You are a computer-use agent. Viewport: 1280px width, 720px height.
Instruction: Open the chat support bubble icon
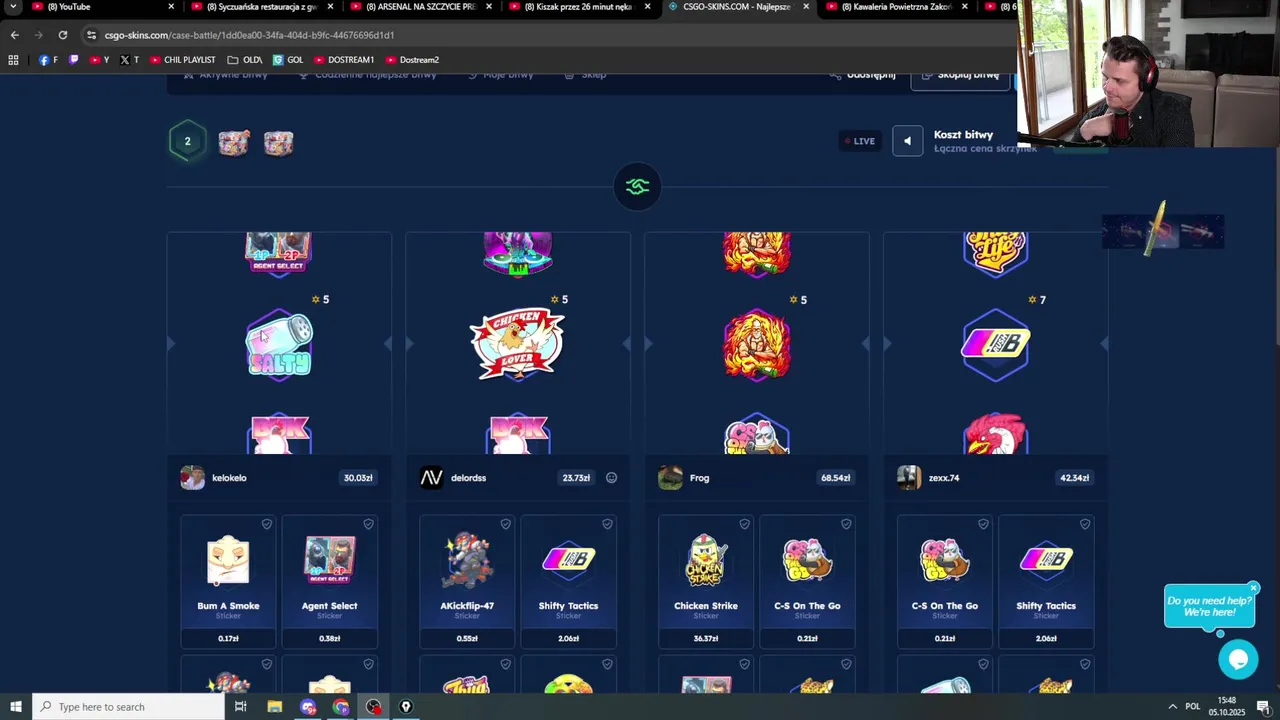pos(1238,659)
